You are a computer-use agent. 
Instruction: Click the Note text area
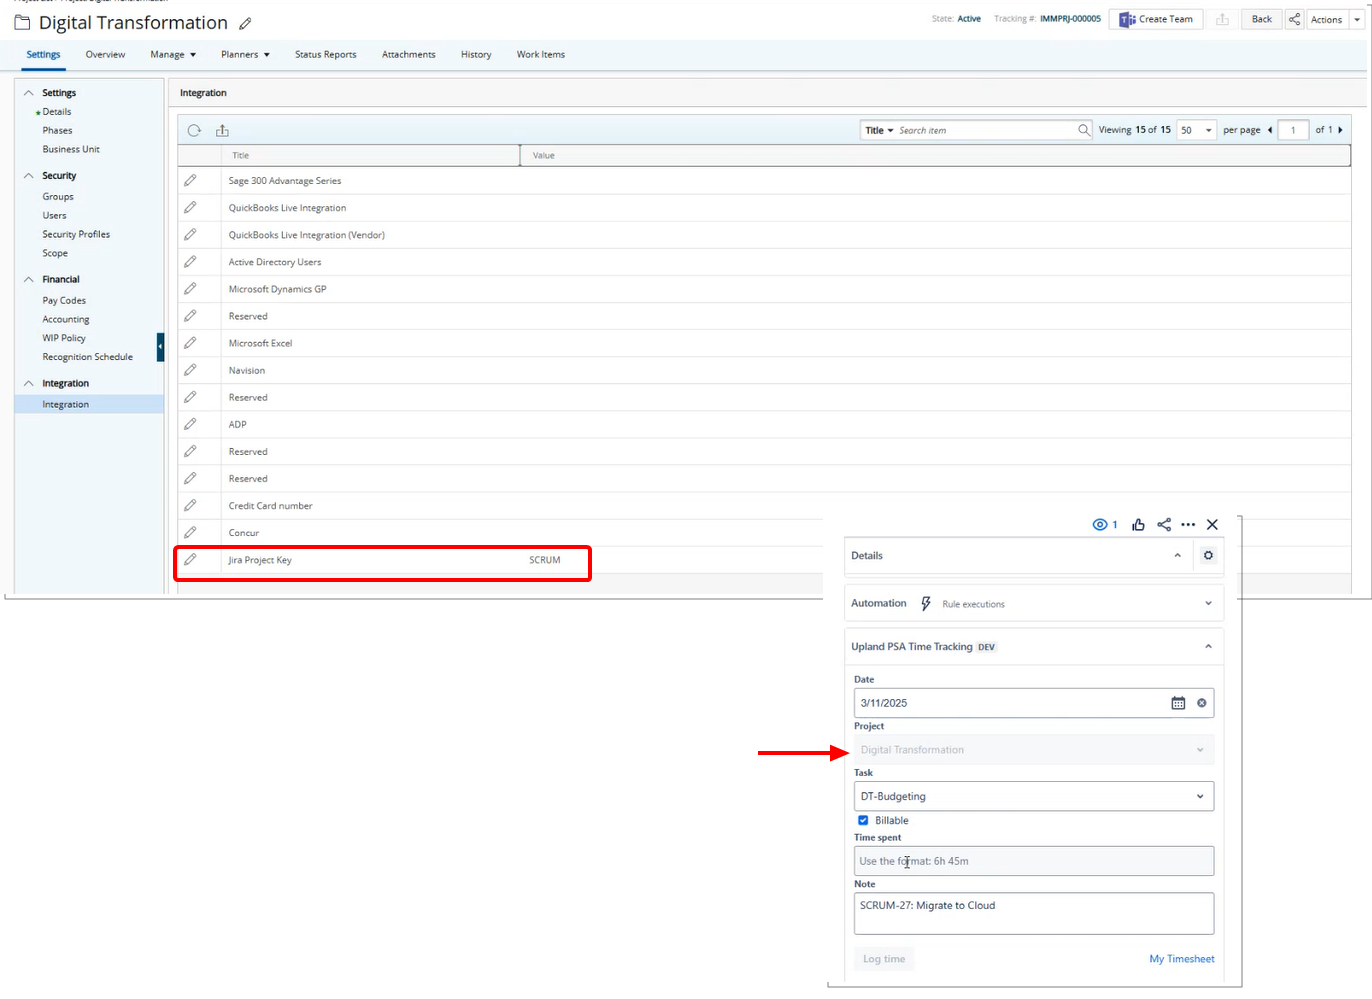point(1034,914)
